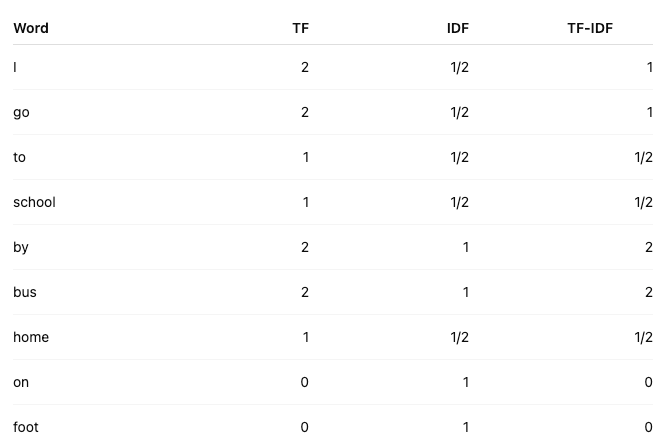Click the TF-IDF value for 'foot'
Image resolution: width=670 pixels, height=446 pixels.
coord(649,427)
